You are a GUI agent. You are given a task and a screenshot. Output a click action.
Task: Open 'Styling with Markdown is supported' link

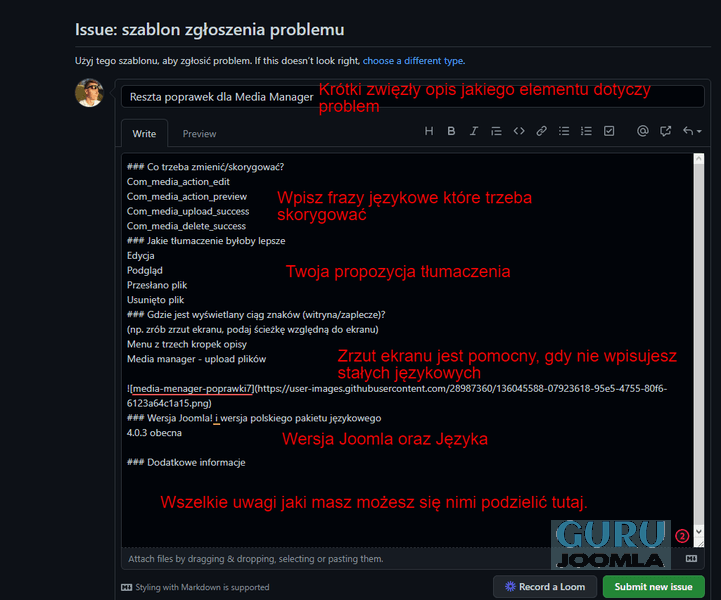(195, 587)
